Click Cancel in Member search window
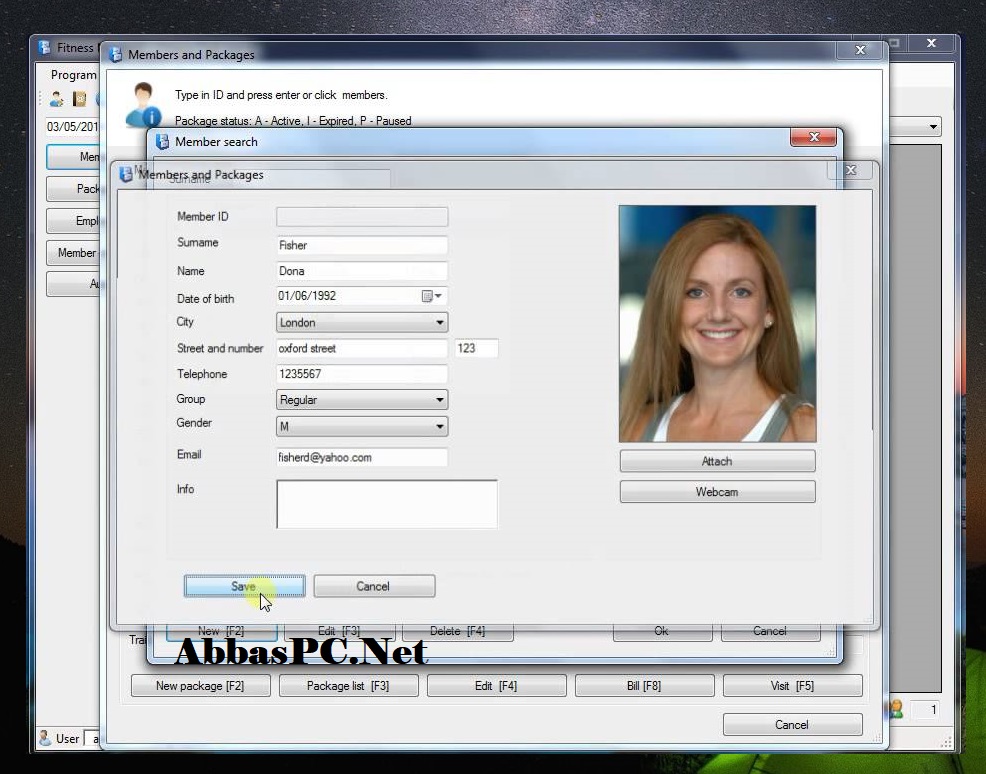Screen dimensions: 986x774 770,632
